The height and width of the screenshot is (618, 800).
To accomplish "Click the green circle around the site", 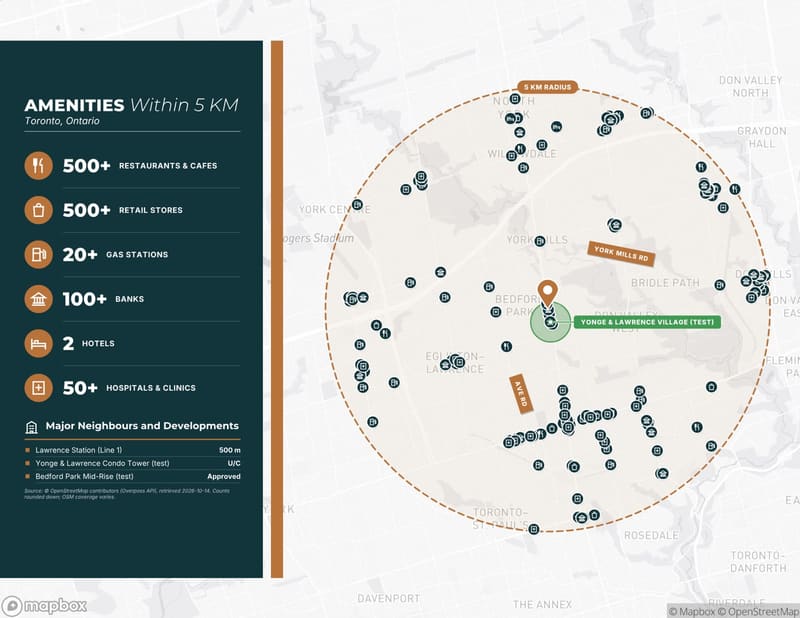I will [551, 322].
